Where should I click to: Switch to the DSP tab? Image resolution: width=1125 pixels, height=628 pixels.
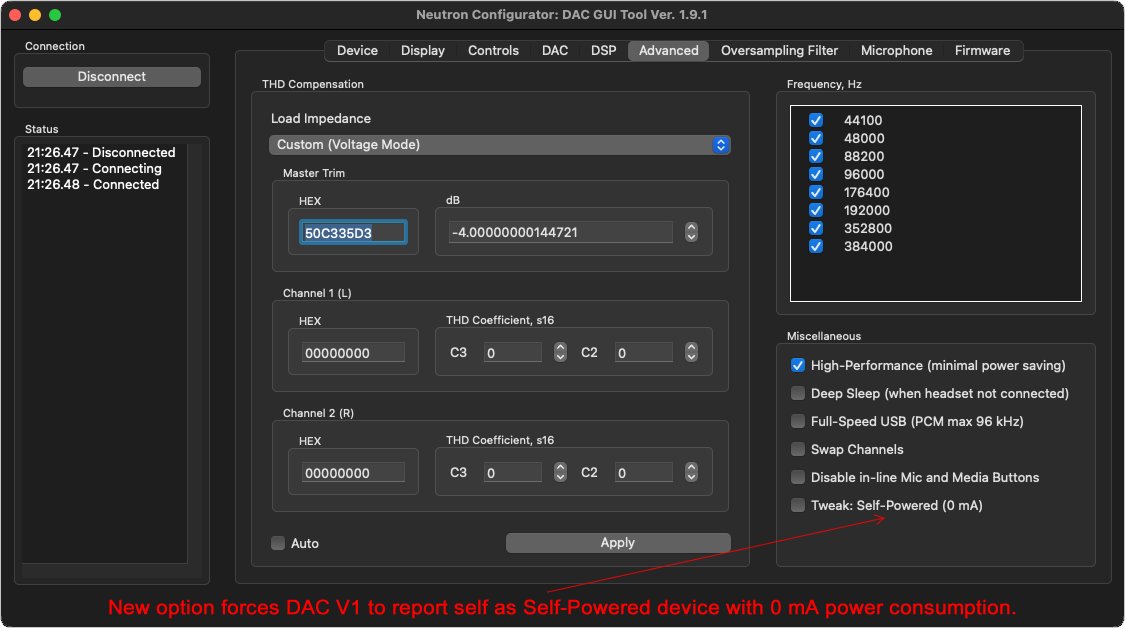click(x=603, y=50)
